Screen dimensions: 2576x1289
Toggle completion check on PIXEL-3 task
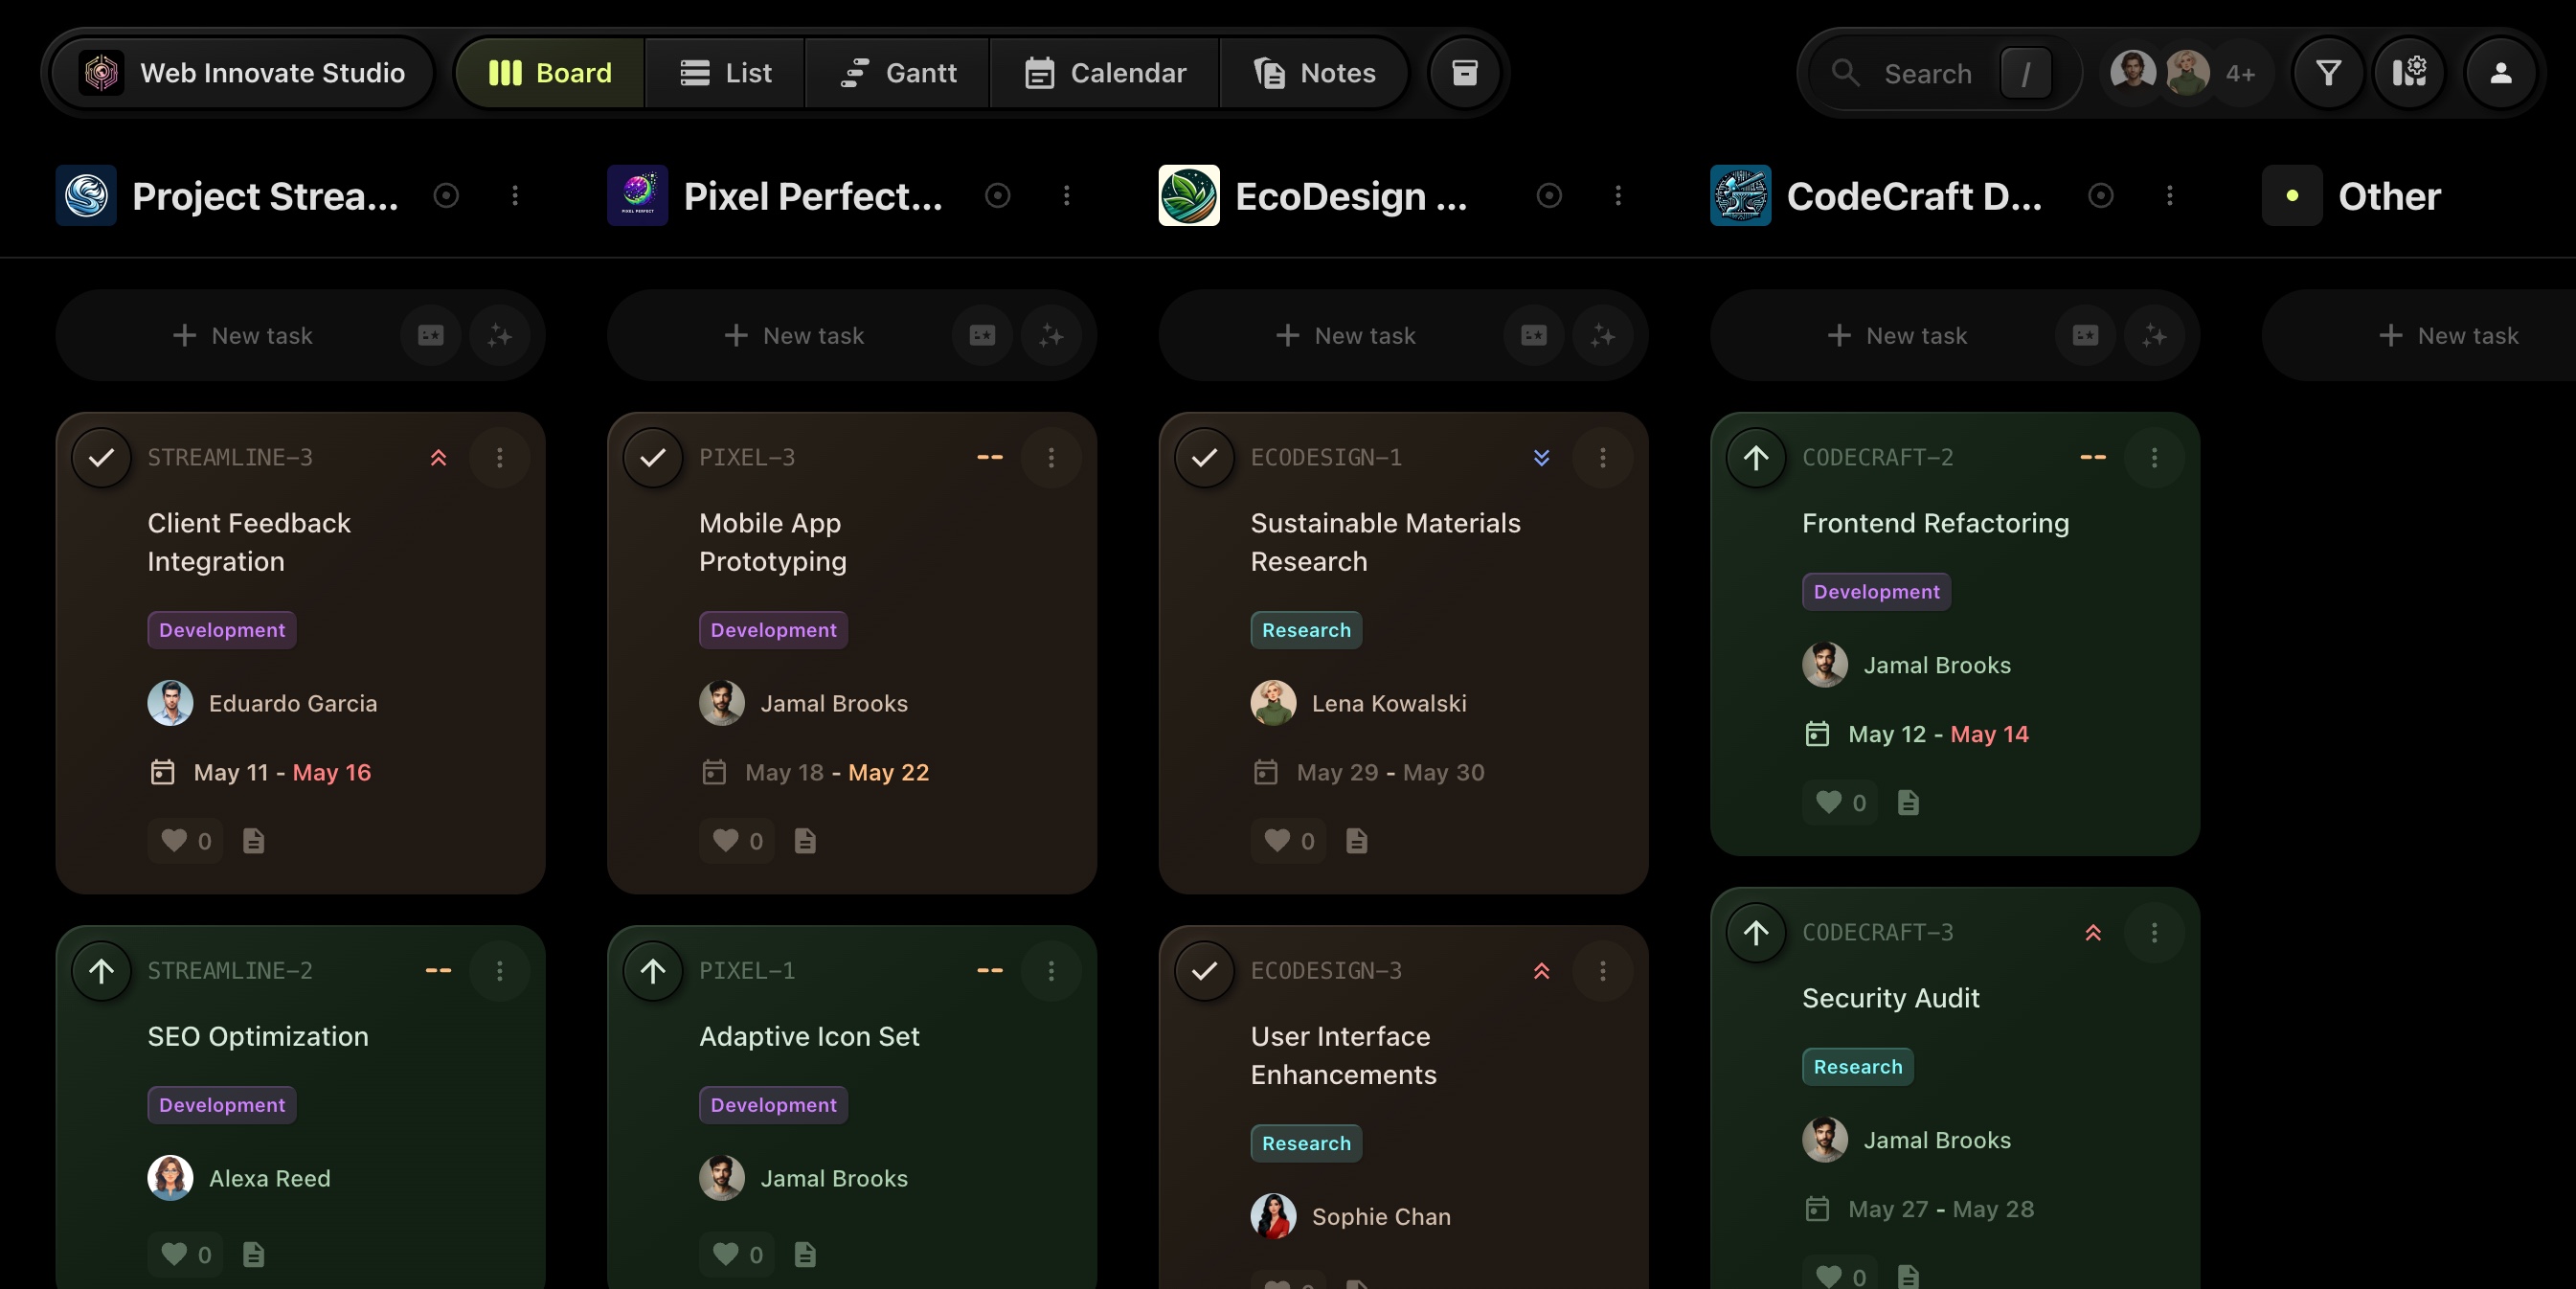point(653,458)
